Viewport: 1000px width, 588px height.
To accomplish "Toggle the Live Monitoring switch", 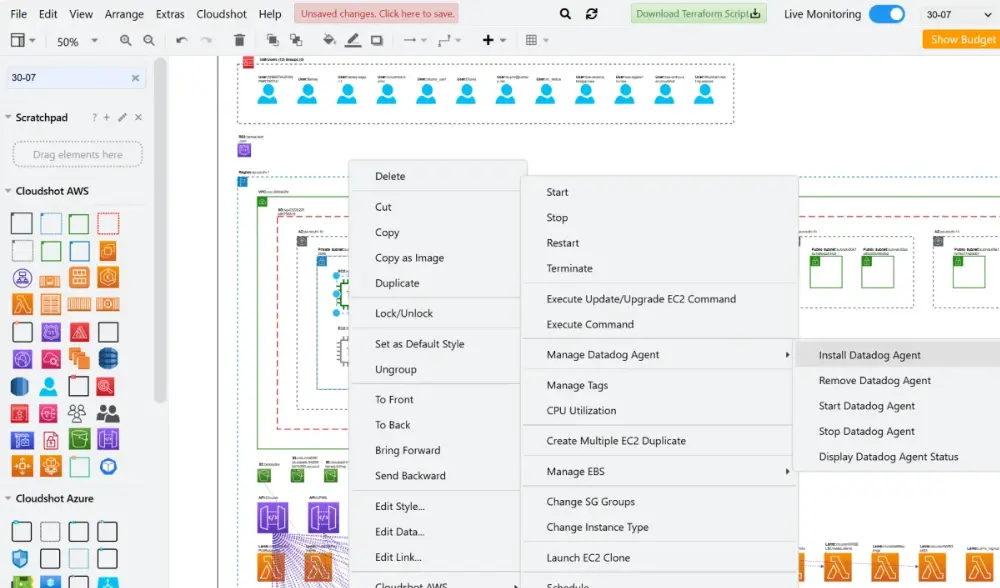I will click(x=886, y=13).
